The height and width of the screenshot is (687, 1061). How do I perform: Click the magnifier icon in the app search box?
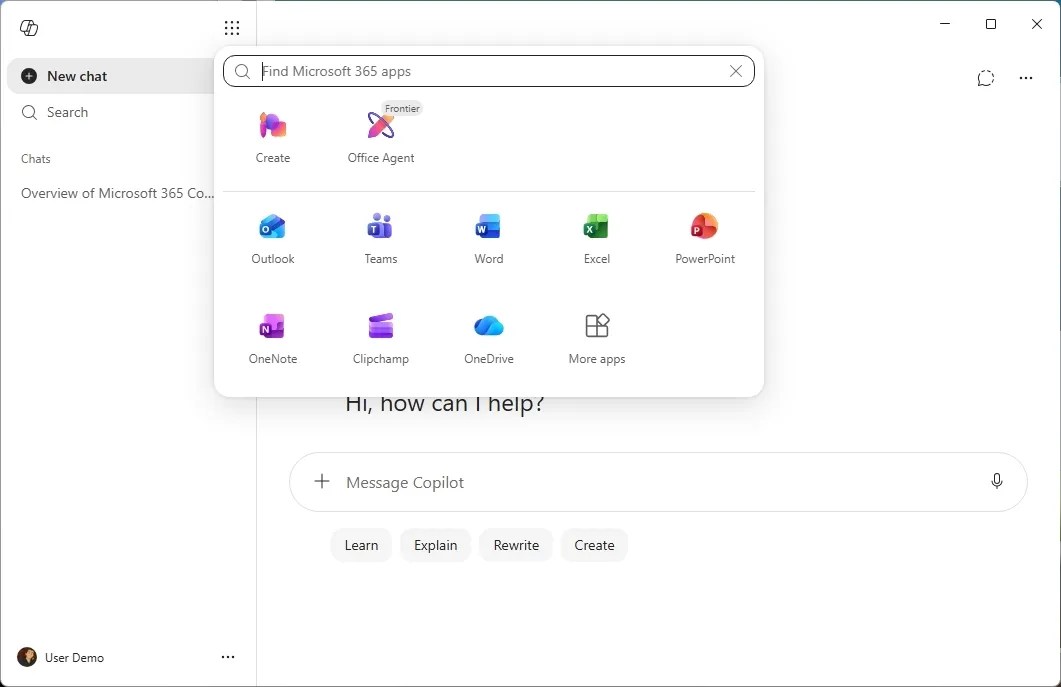(242, 71)
